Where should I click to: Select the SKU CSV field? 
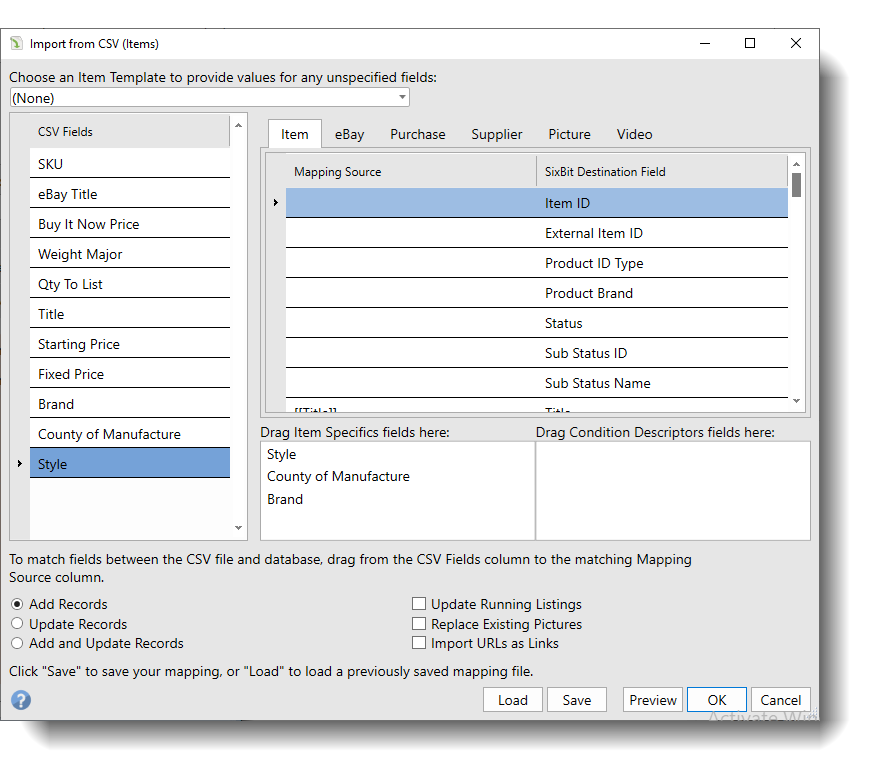coord(130,164)
